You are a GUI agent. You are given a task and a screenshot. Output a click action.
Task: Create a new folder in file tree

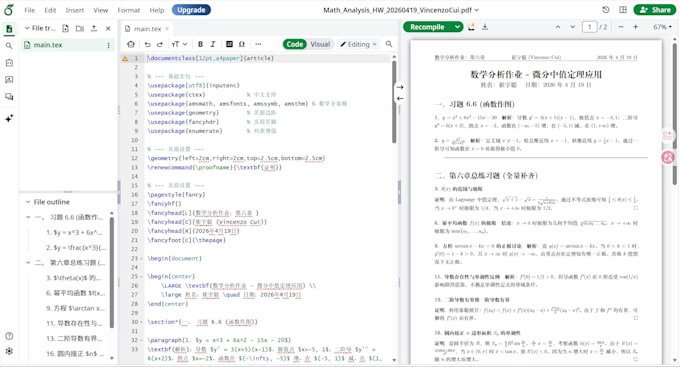pos(79,28)
